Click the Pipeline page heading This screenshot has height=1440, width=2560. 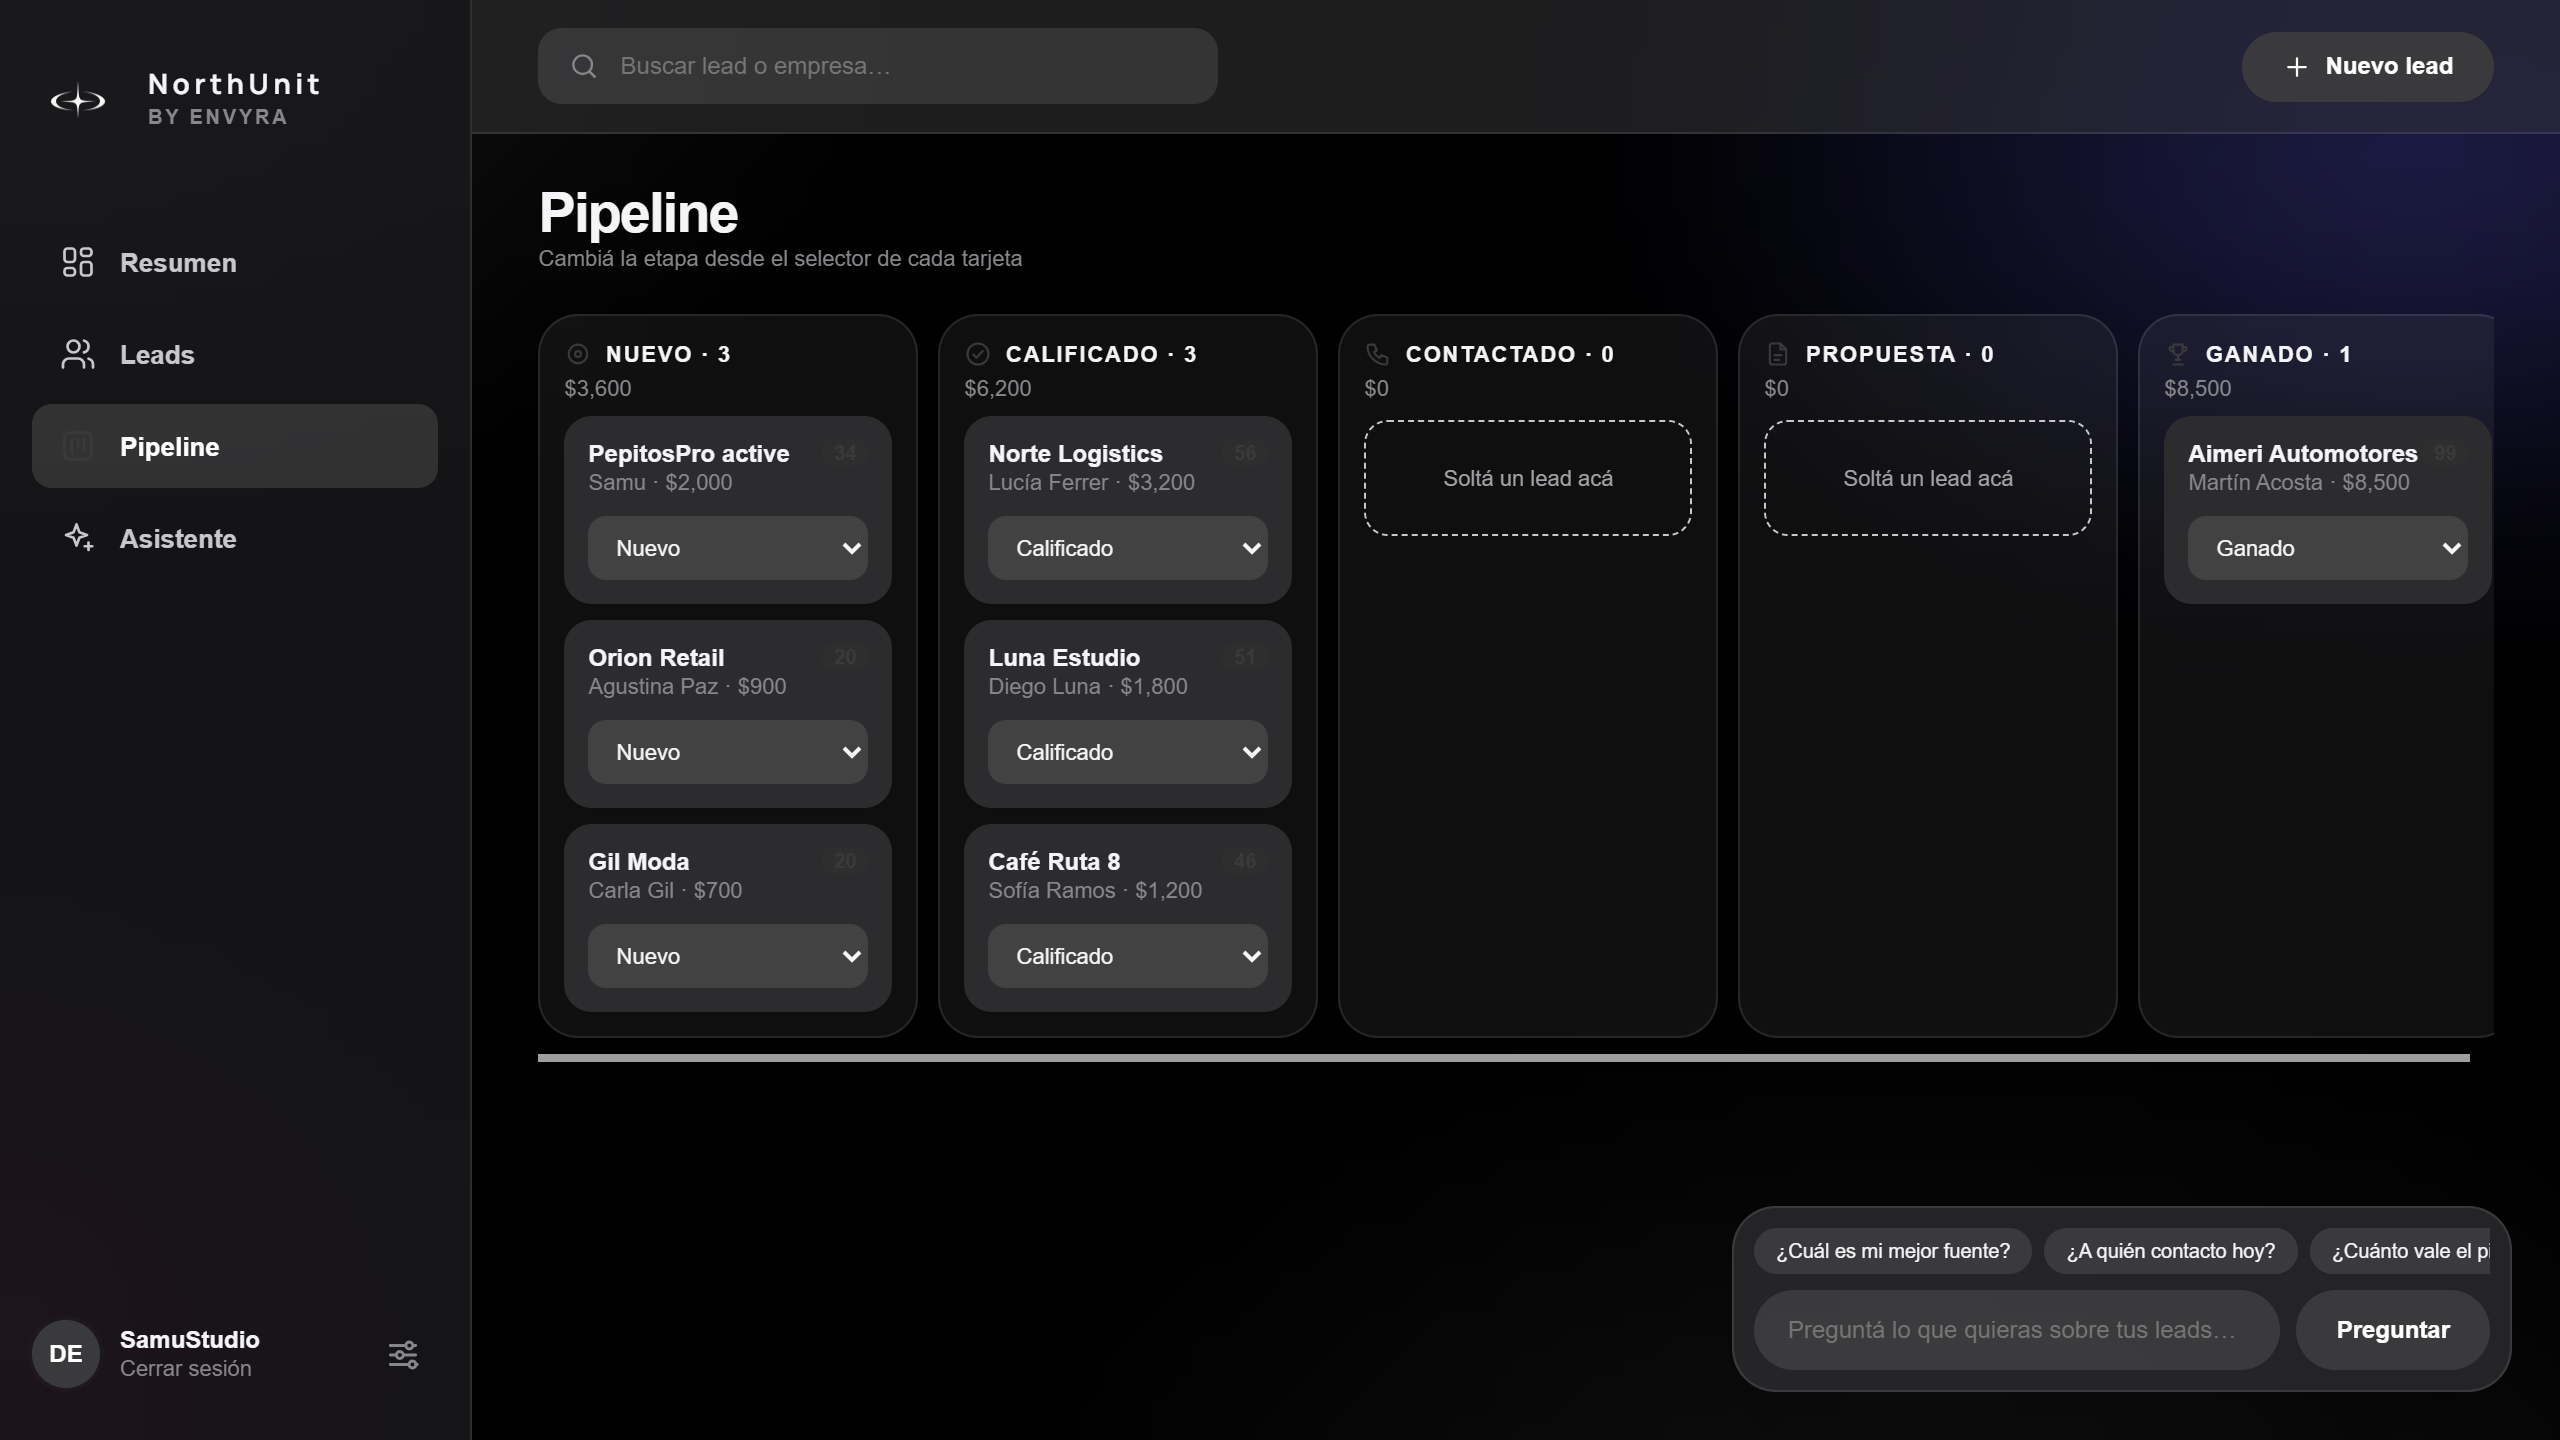pos(639,213)
